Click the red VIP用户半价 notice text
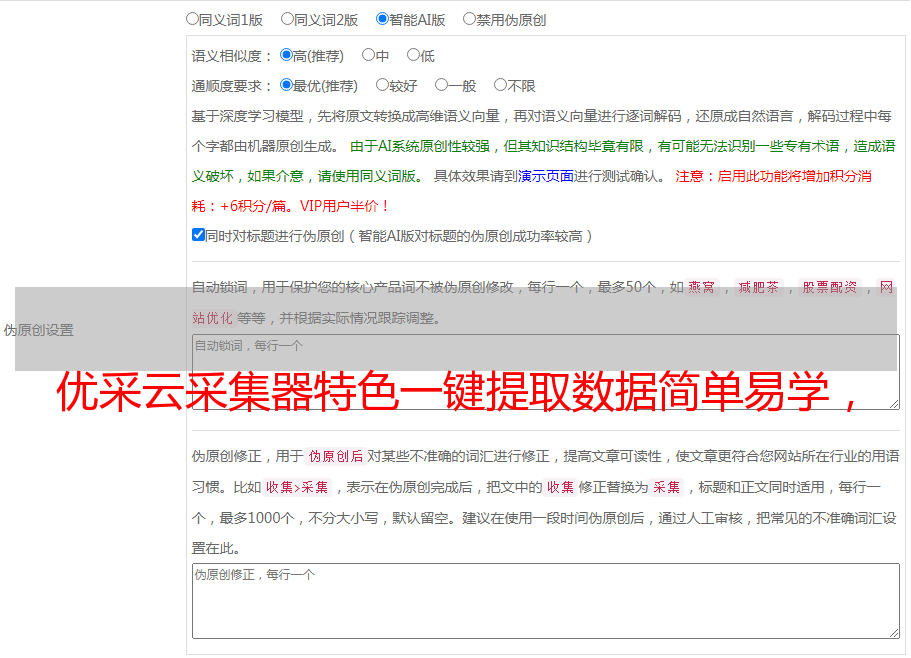 344,206
